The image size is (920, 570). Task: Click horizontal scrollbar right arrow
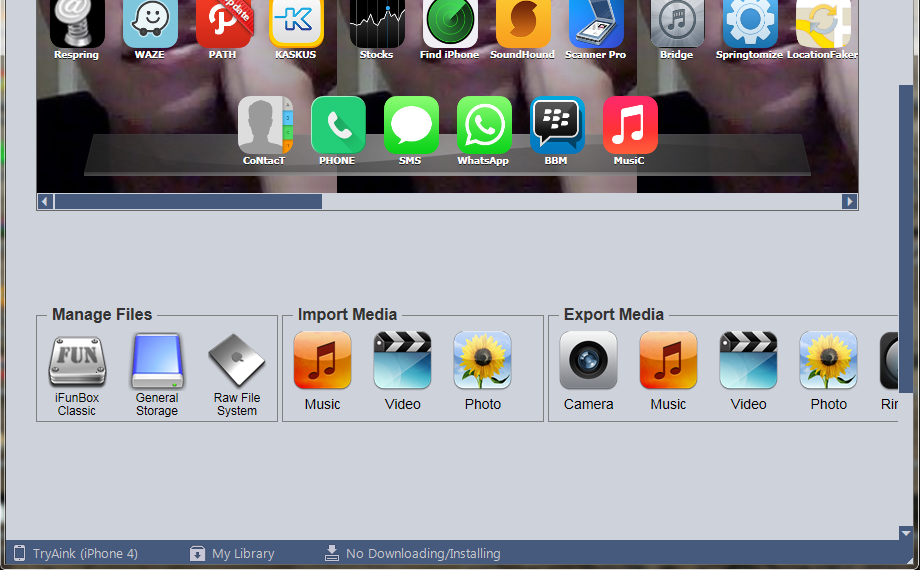pyautogui.click(x=849, y=201)
